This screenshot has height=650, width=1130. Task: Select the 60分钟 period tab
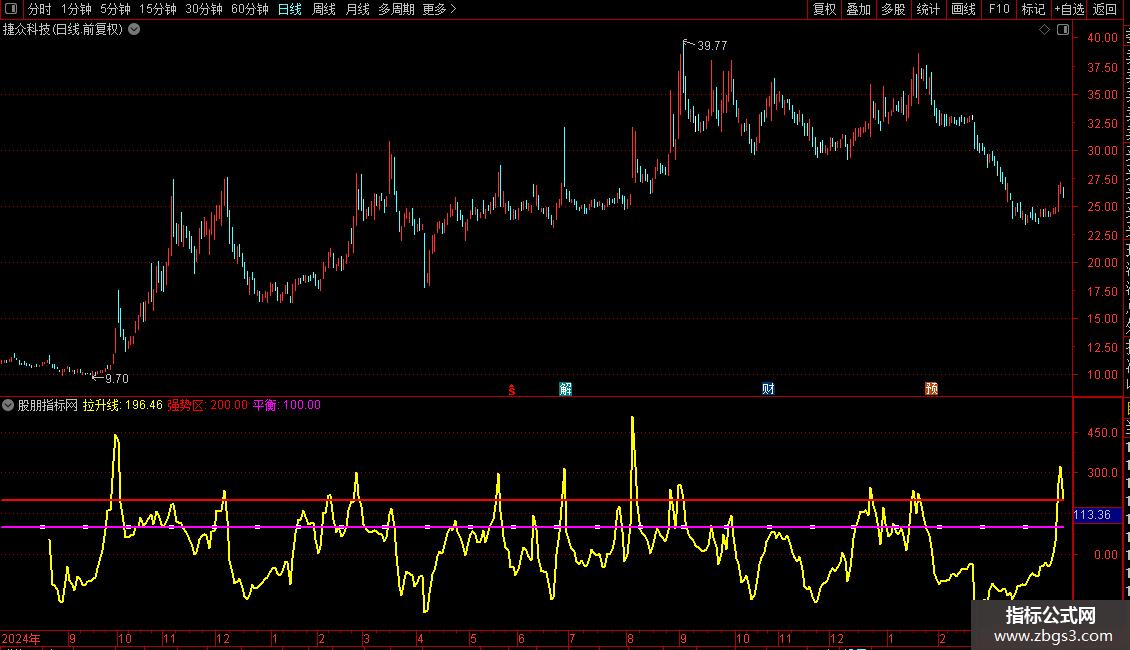point(249,9)
